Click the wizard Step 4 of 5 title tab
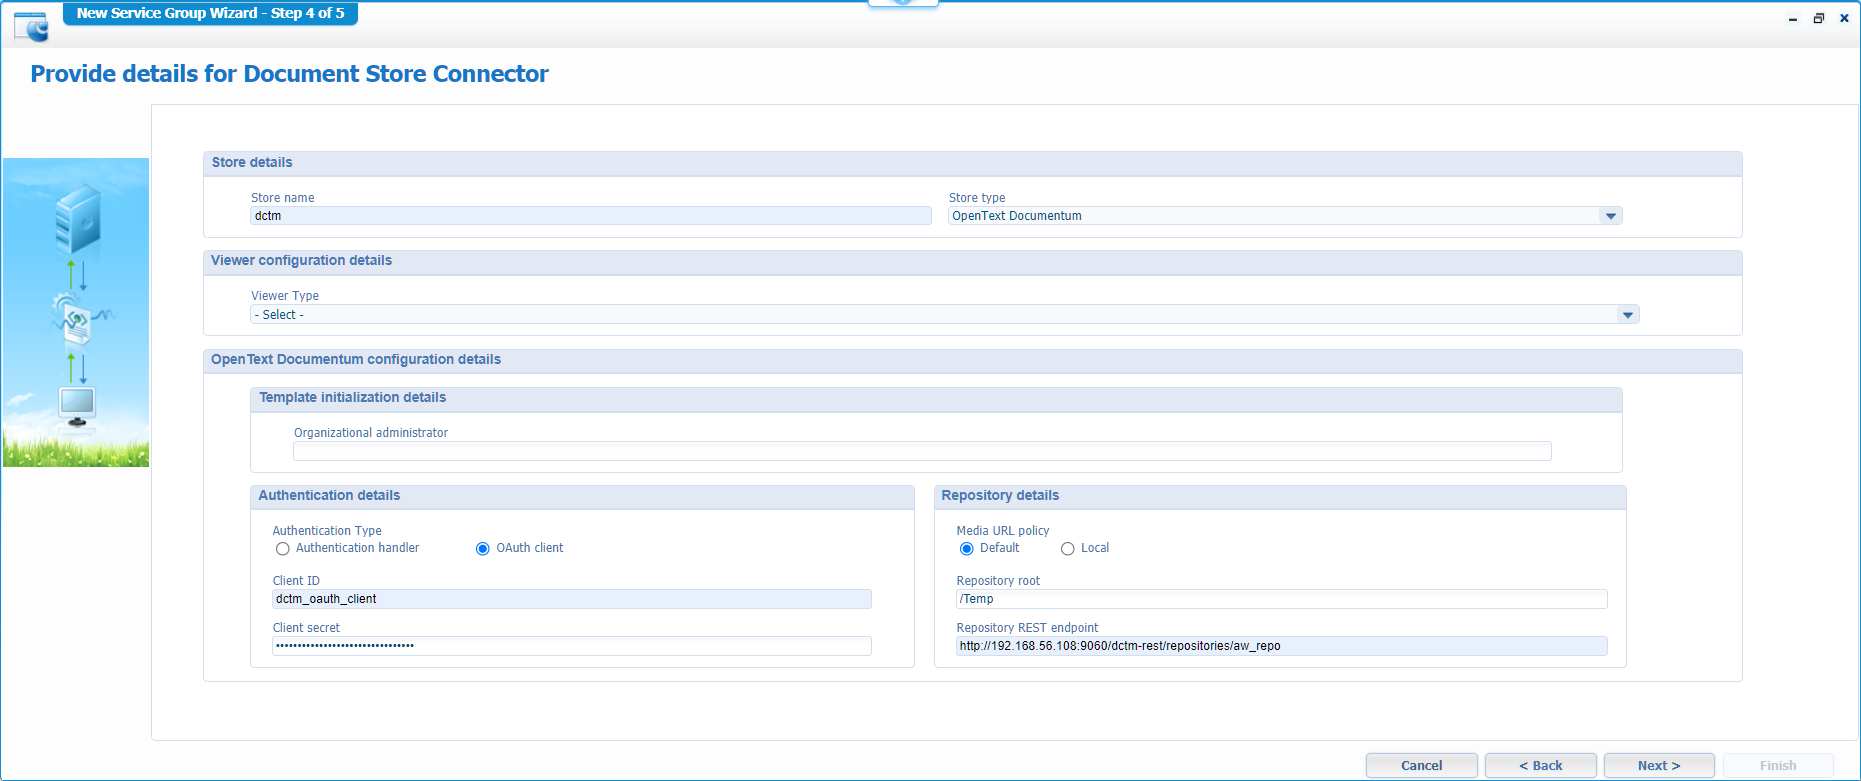This screenshot has height=781, width=1861. 210,13
